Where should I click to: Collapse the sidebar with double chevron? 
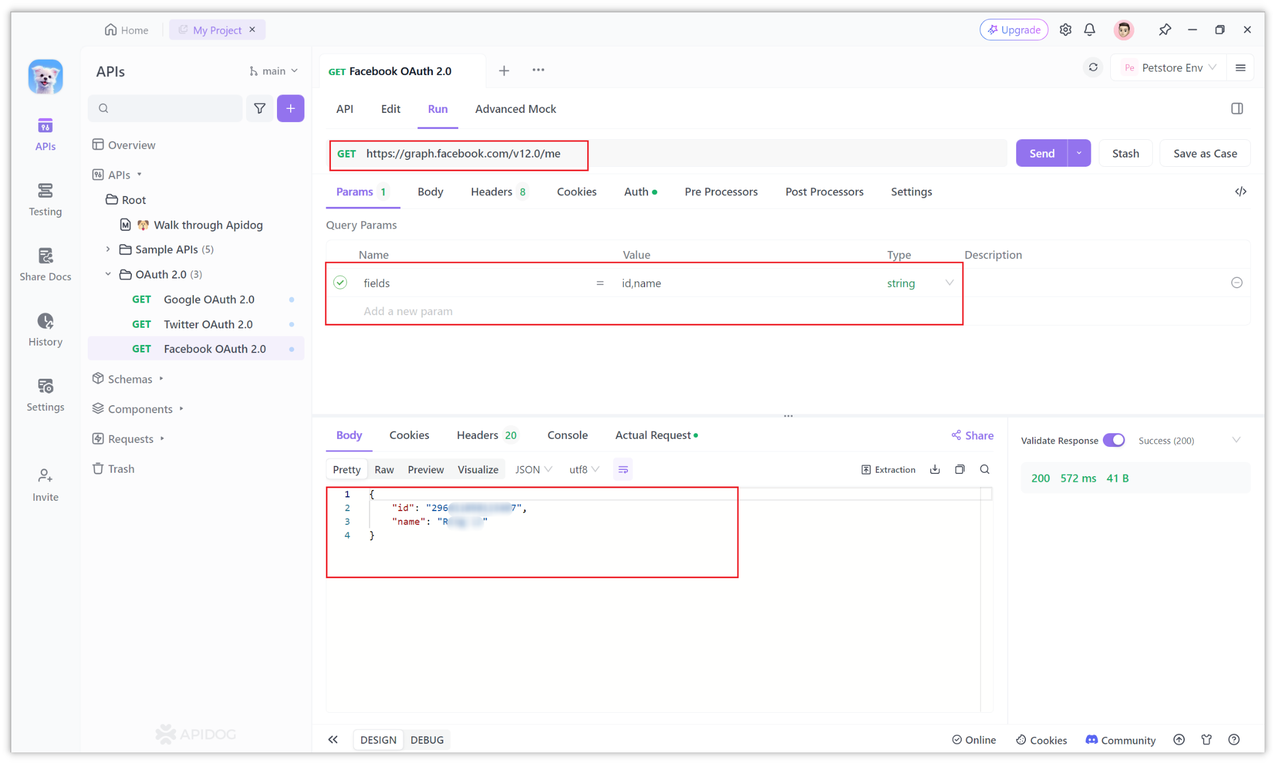coord(333,740)
